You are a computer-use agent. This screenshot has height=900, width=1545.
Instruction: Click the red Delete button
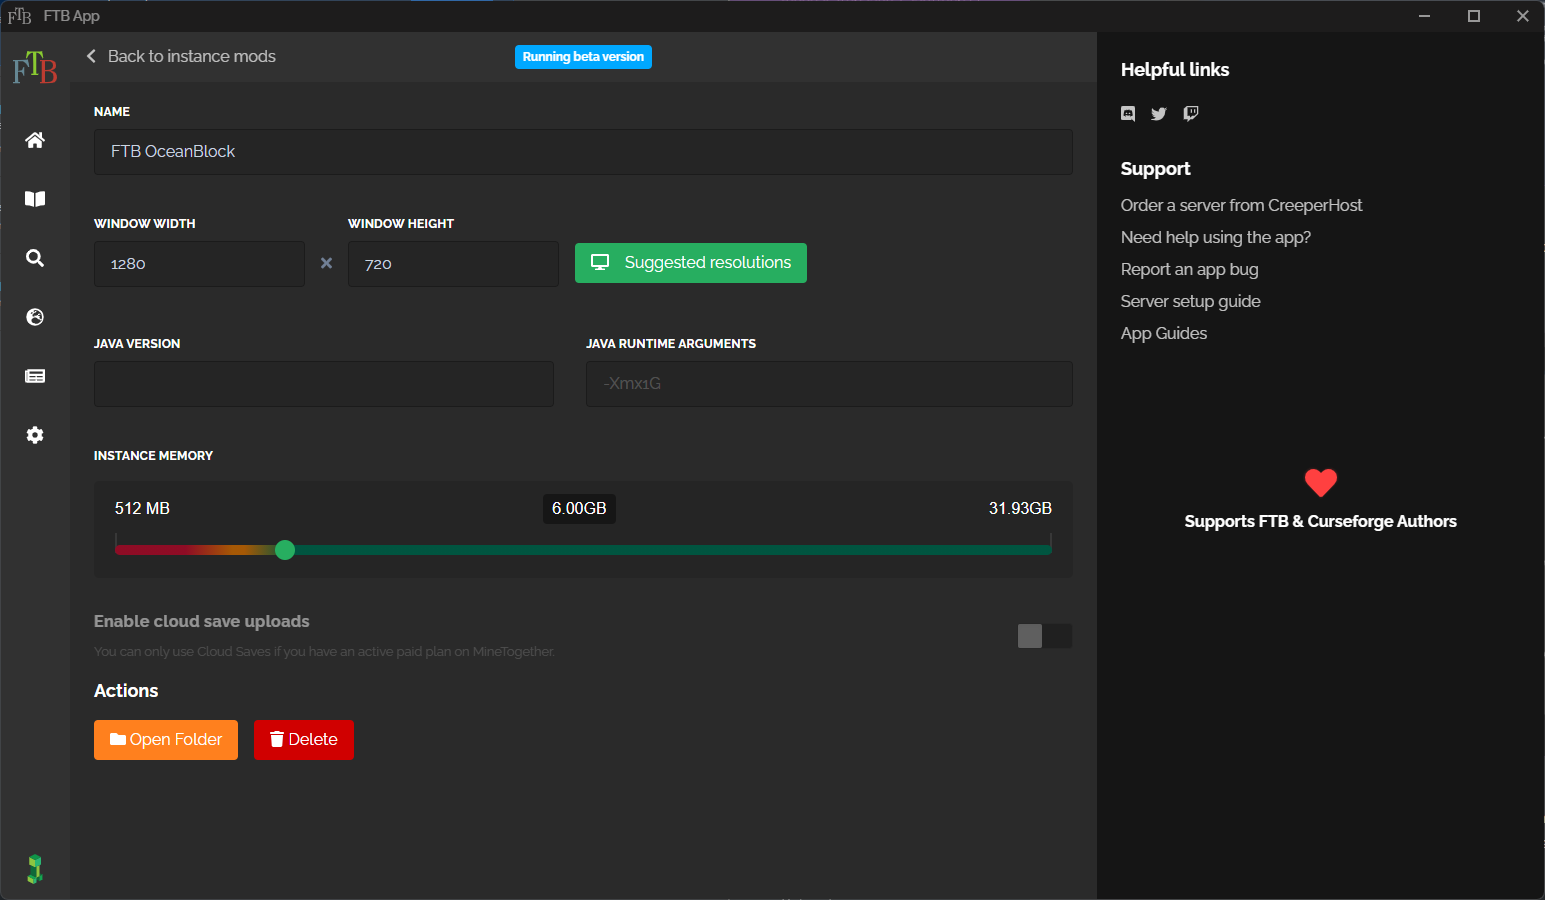click(x=304, y=740)
